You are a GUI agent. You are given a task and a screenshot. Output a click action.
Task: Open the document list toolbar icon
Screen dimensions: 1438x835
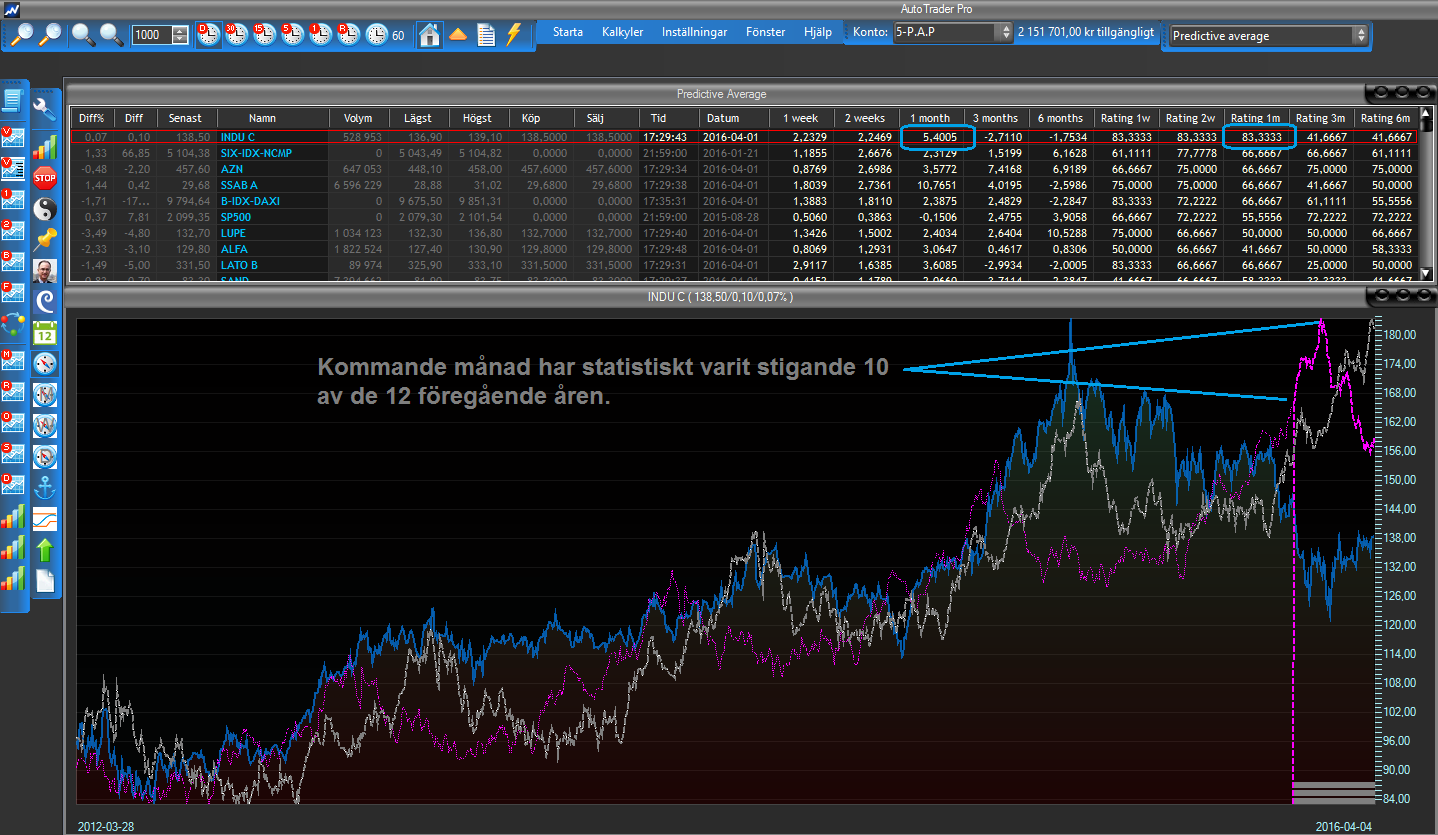pos(486,34)
